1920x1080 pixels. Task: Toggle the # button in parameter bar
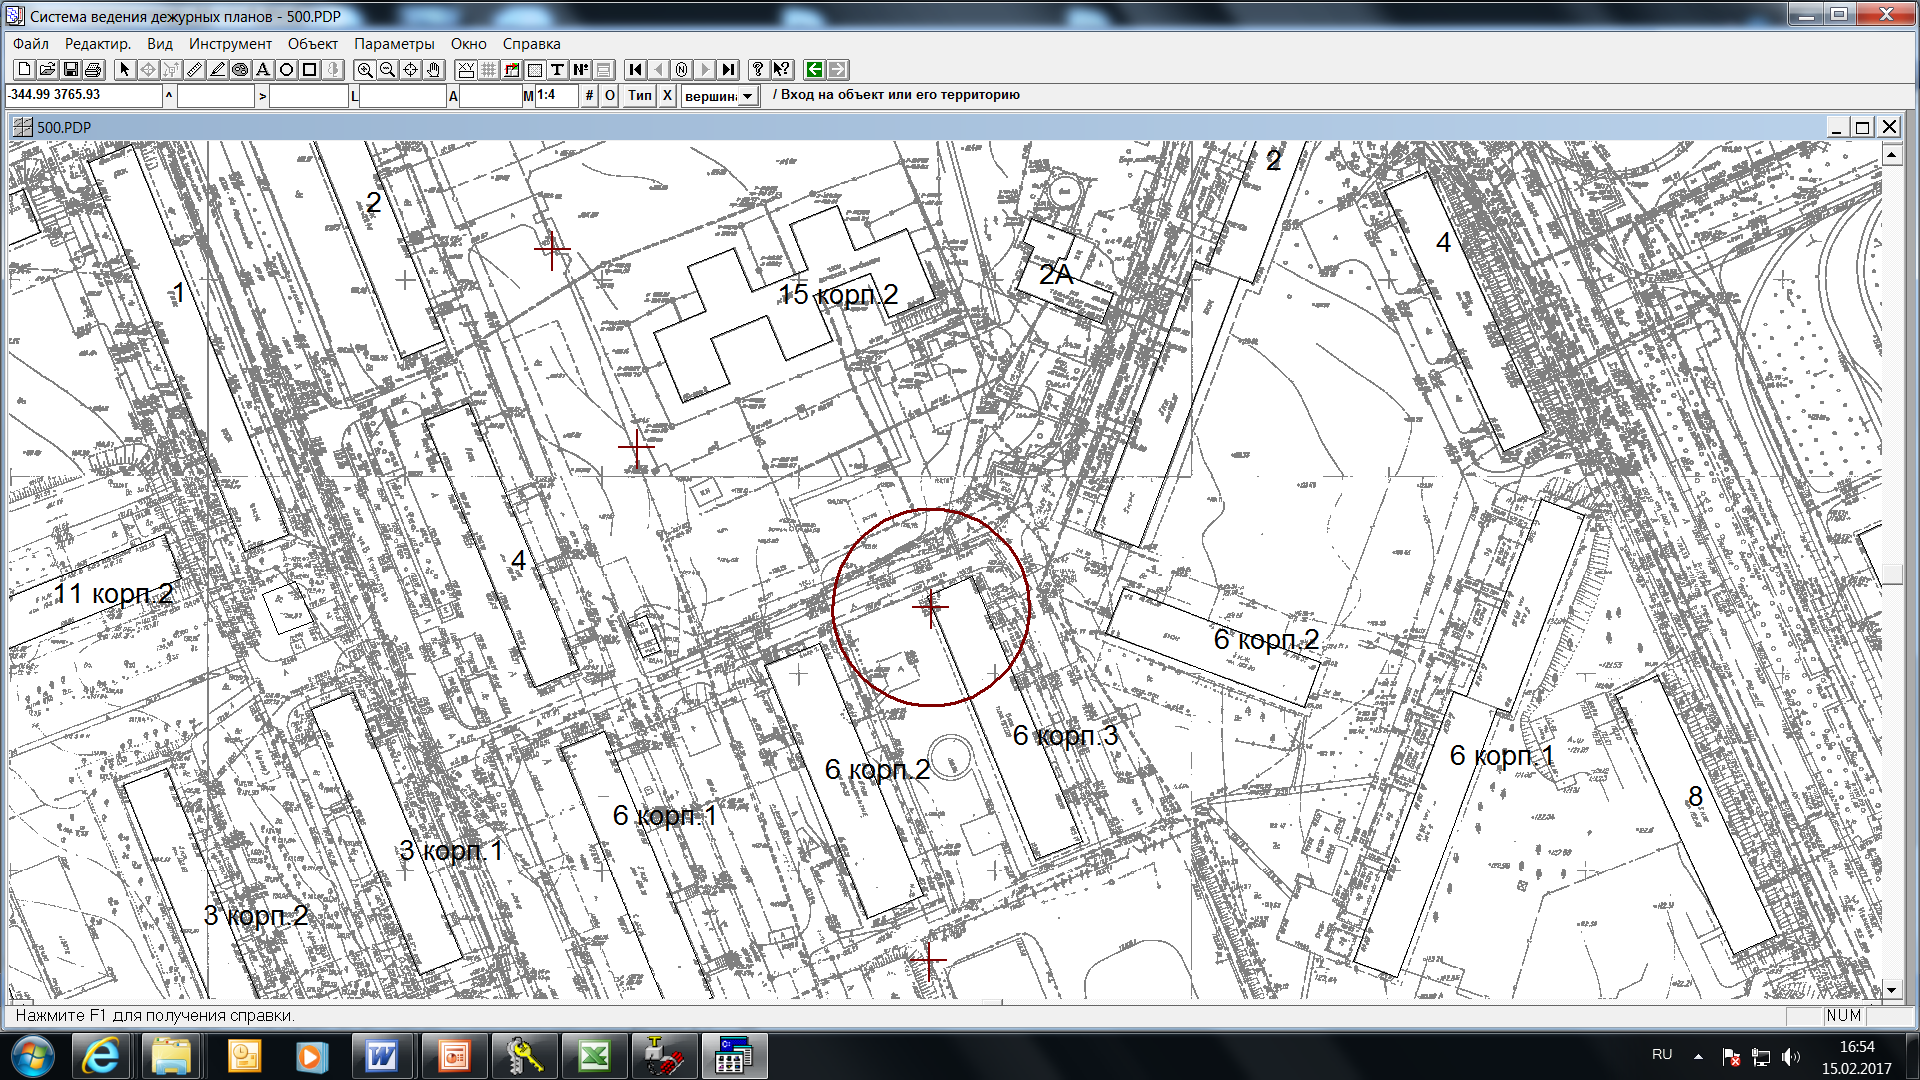(x=589, y=96)
